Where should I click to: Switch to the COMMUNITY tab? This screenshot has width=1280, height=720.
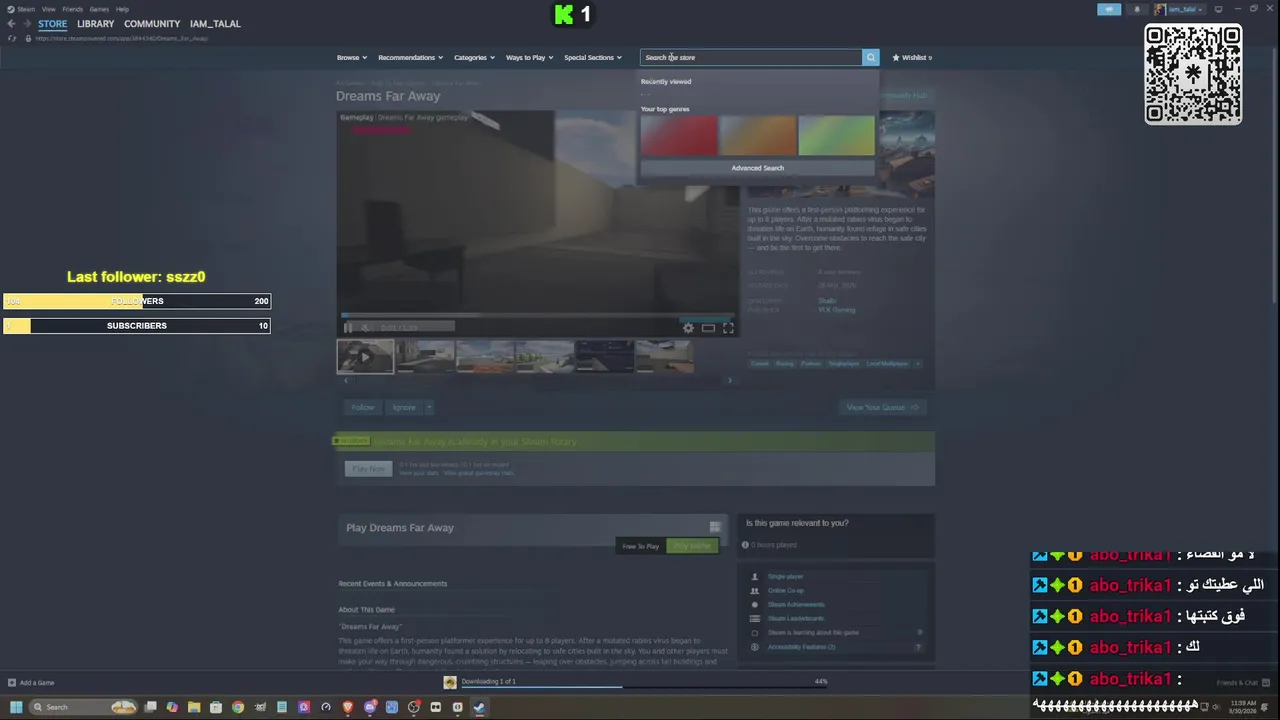[152, 24]
